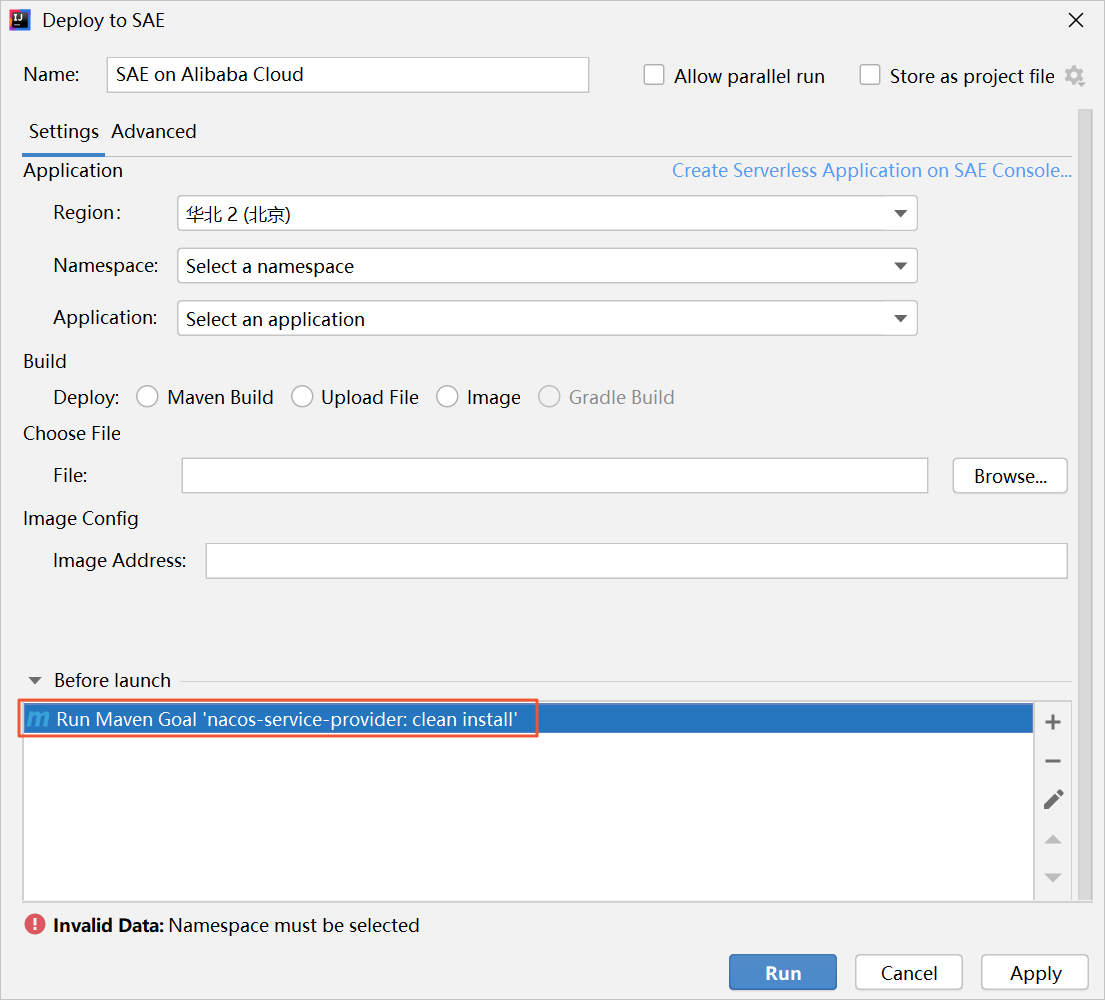1105x1000 pixels.
Task: Focus the Image Address input field
Action: (x=636, y=561)
